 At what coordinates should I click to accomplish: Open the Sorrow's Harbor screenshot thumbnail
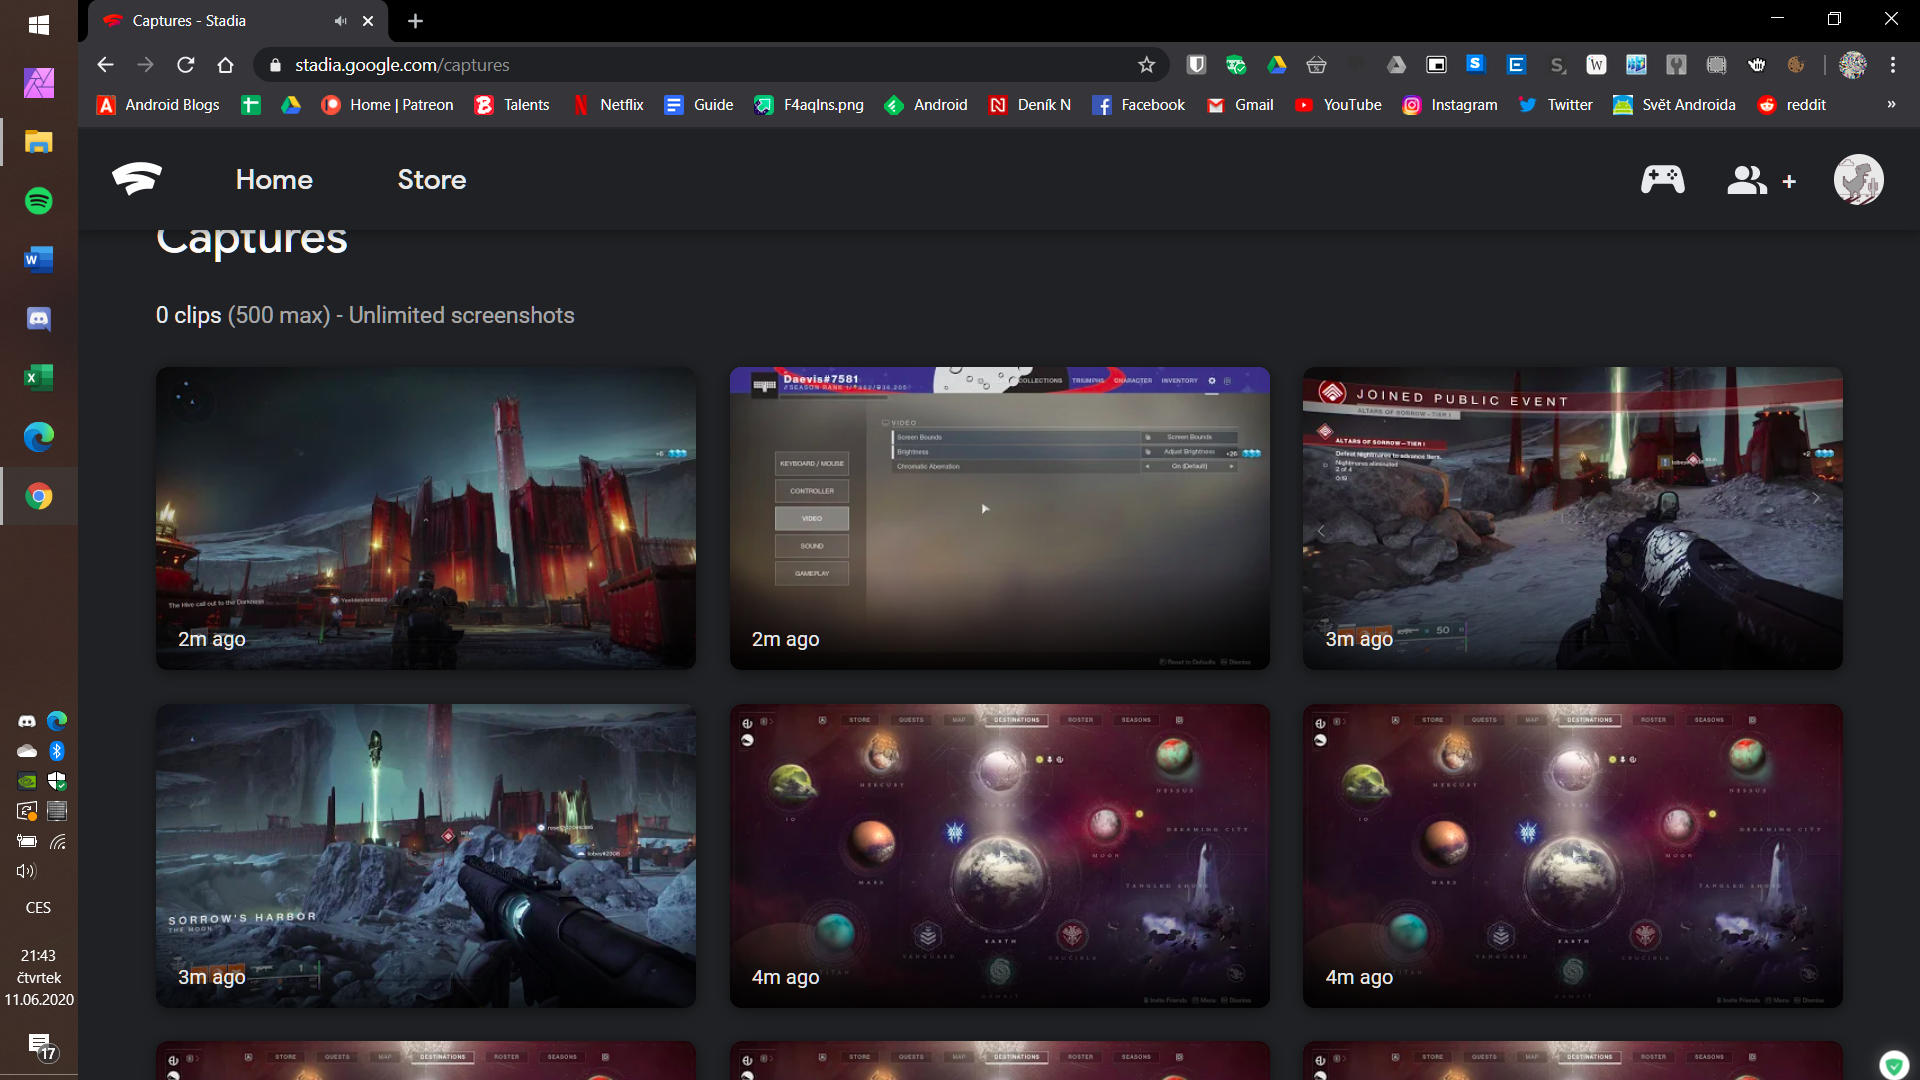coord(426,855)
